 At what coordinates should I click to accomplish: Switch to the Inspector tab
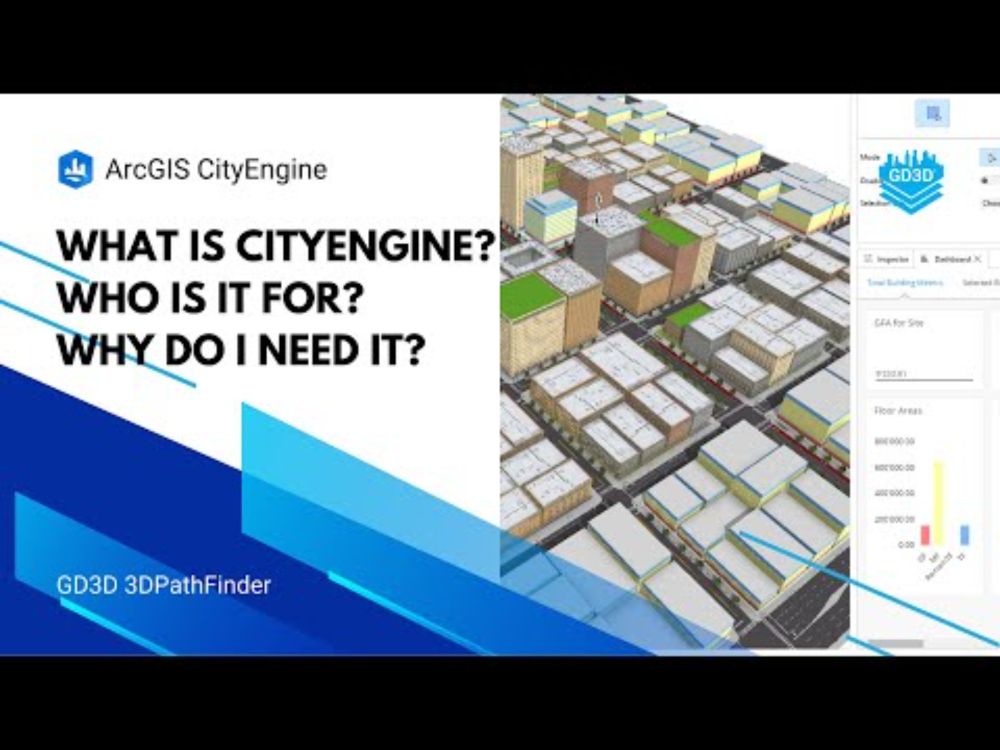[887, 259]
